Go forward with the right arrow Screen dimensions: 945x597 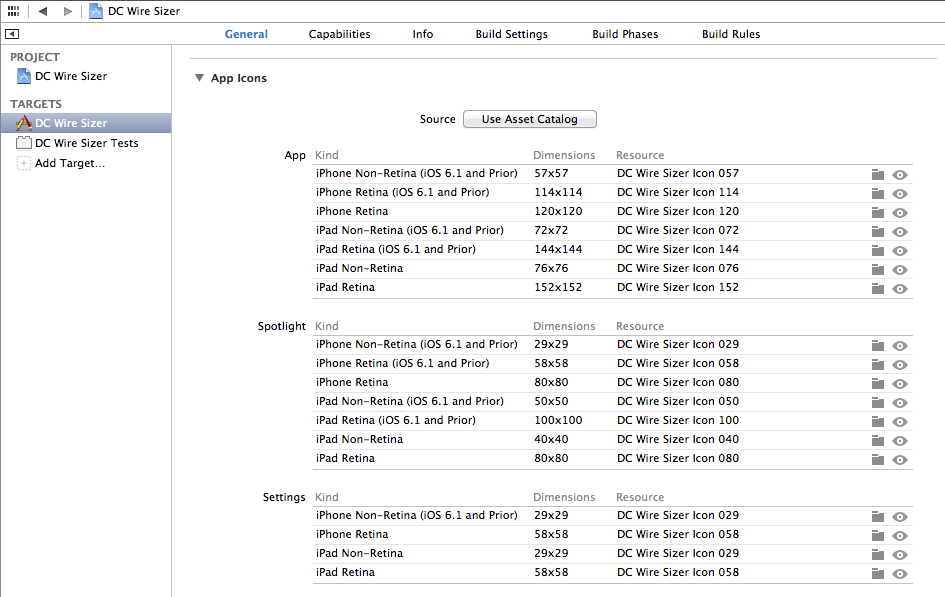(x=67, y=11)
